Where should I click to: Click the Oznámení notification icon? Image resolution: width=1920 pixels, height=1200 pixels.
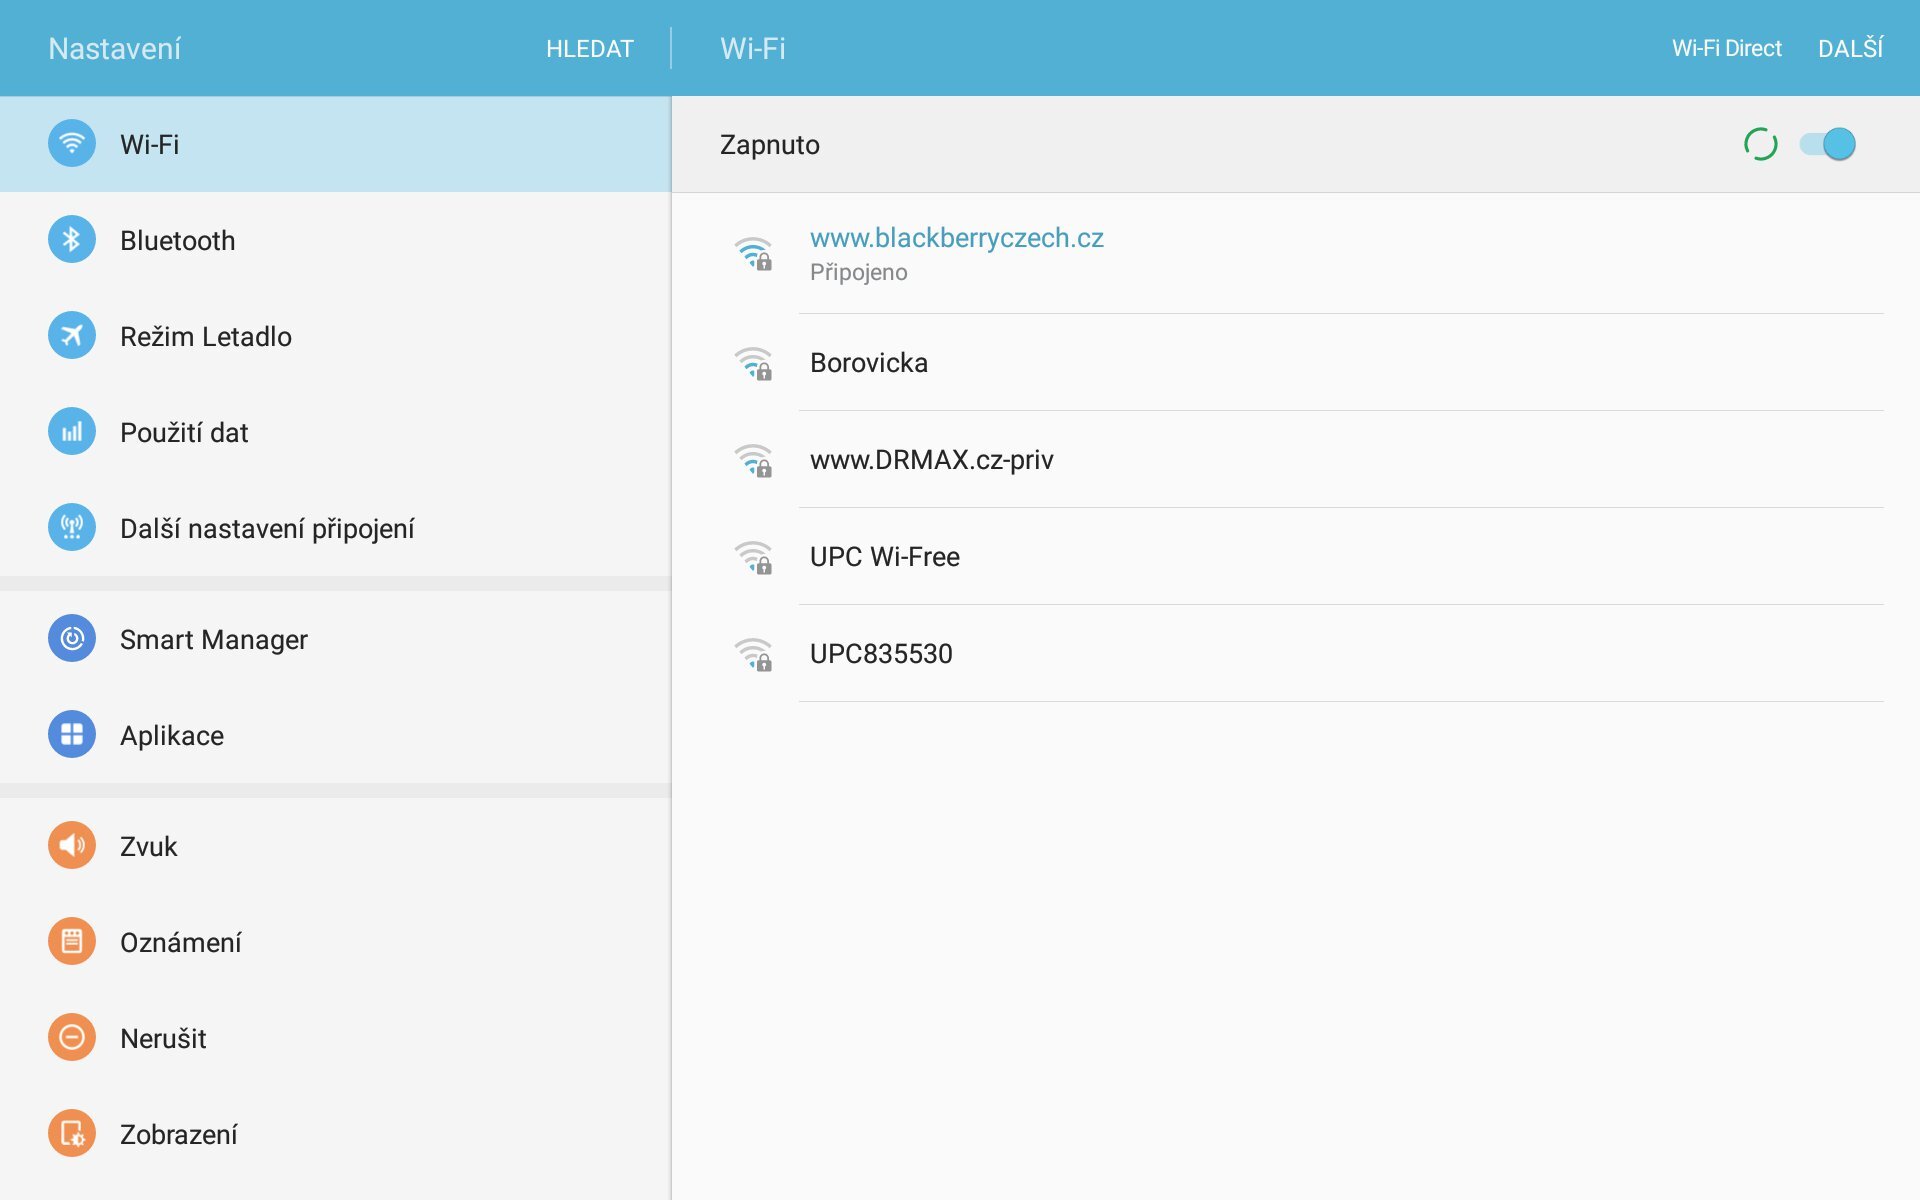(x=72, y=942)
